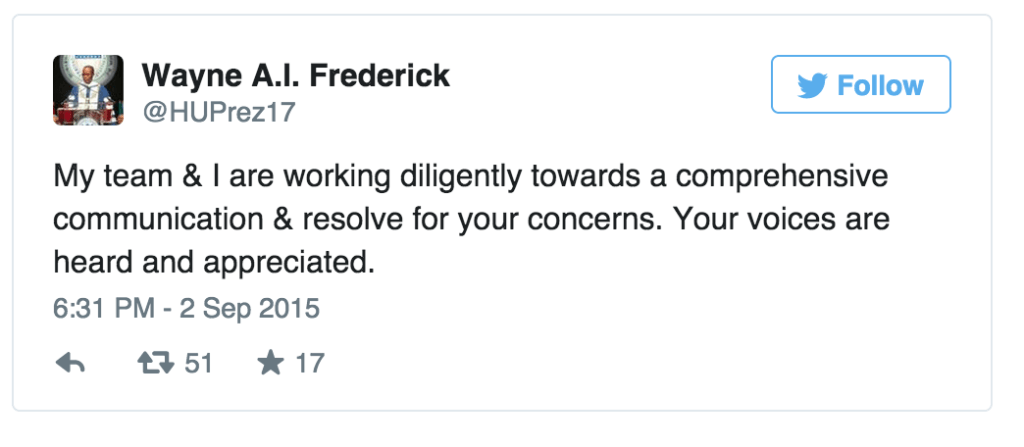Click the Twitter bird icon in Follow button
1024x447 pixels.
811,86
